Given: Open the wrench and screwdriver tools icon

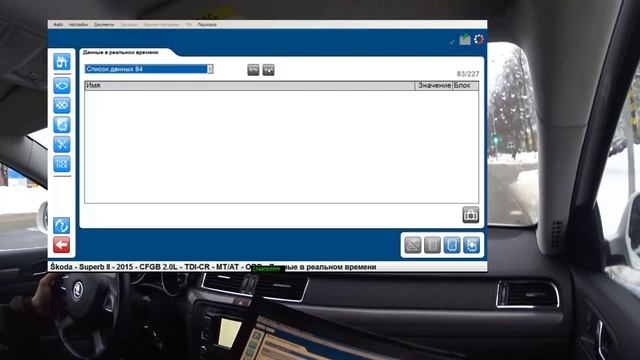Looking at the screenshot, I should [x=62, y=144].
